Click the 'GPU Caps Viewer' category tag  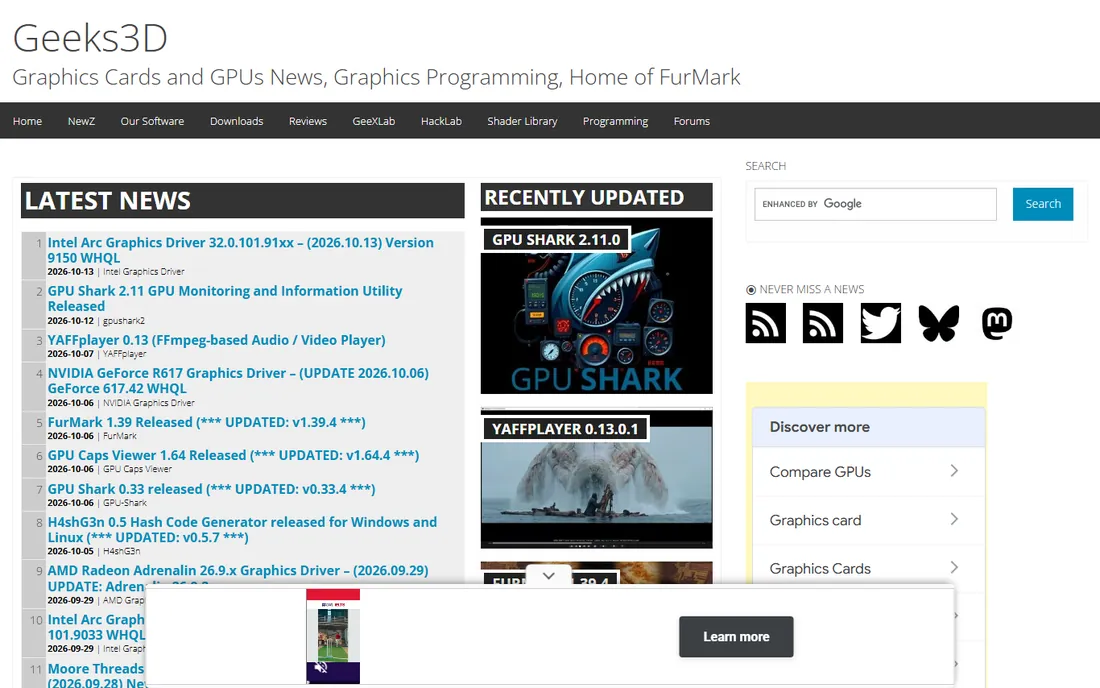click(x=138, y=468)
